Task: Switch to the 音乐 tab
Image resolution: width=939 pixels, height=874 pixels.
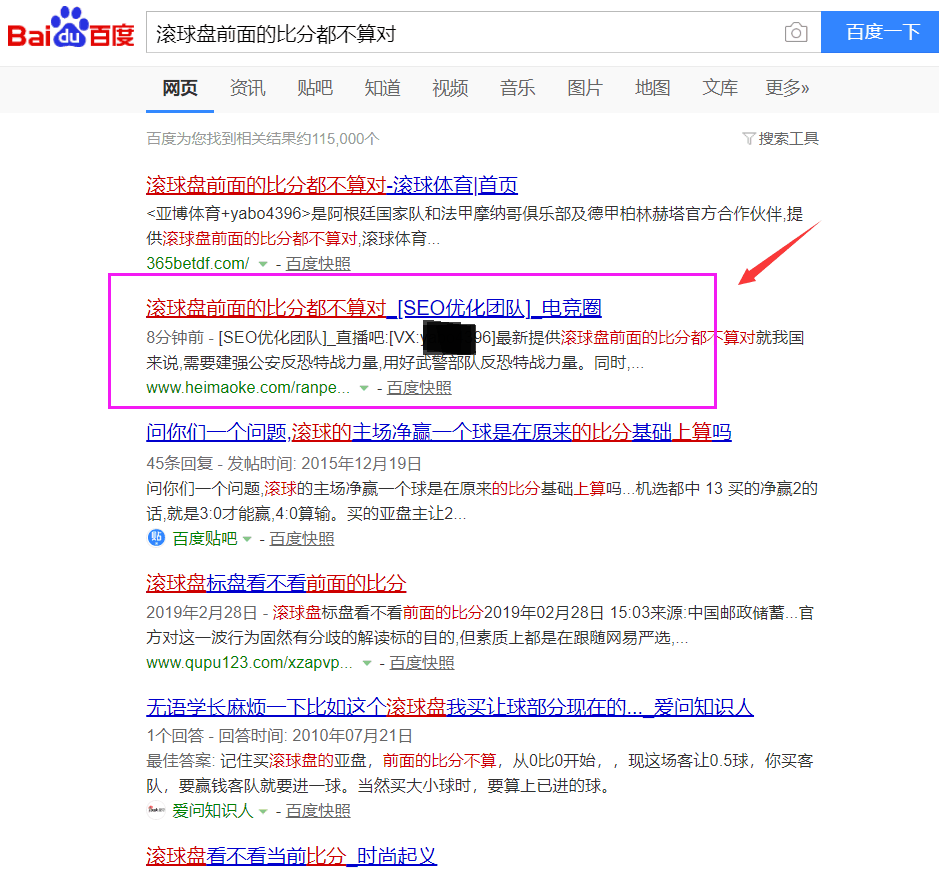Action: pyautogui.click(x=517, y=88)
